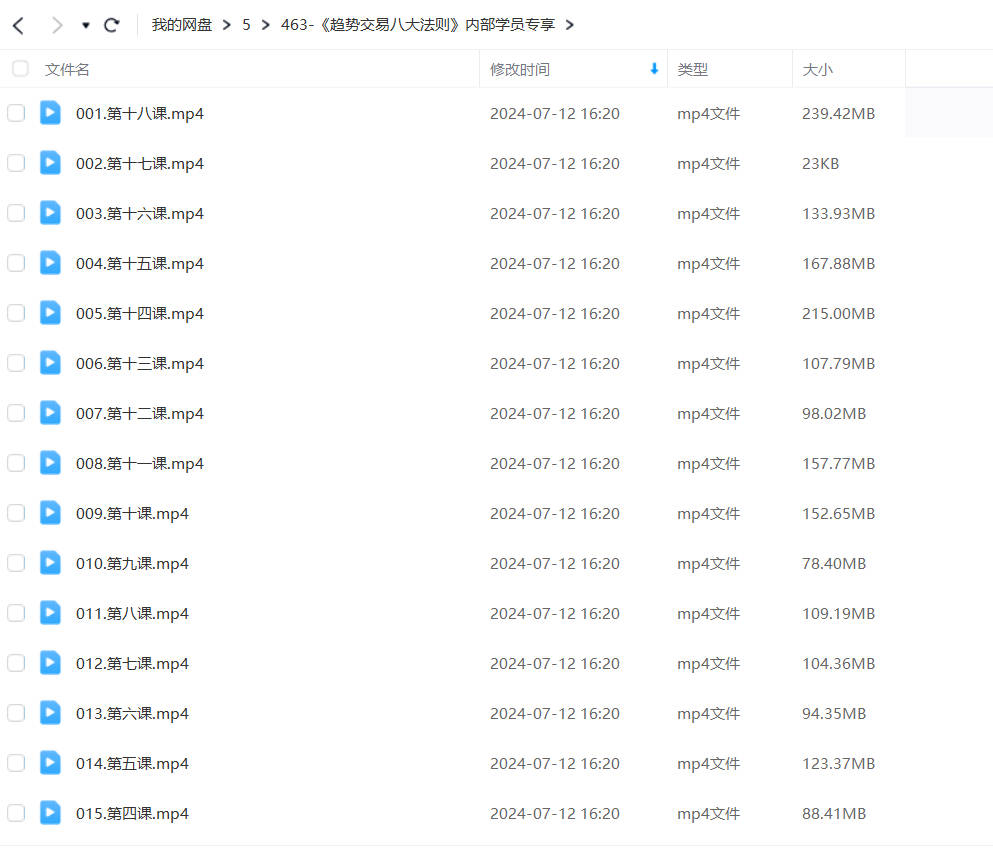This screenshot has width=993, height=866.
Task: Go forward with the right arrow icon
Action: [x=57, y=25]
